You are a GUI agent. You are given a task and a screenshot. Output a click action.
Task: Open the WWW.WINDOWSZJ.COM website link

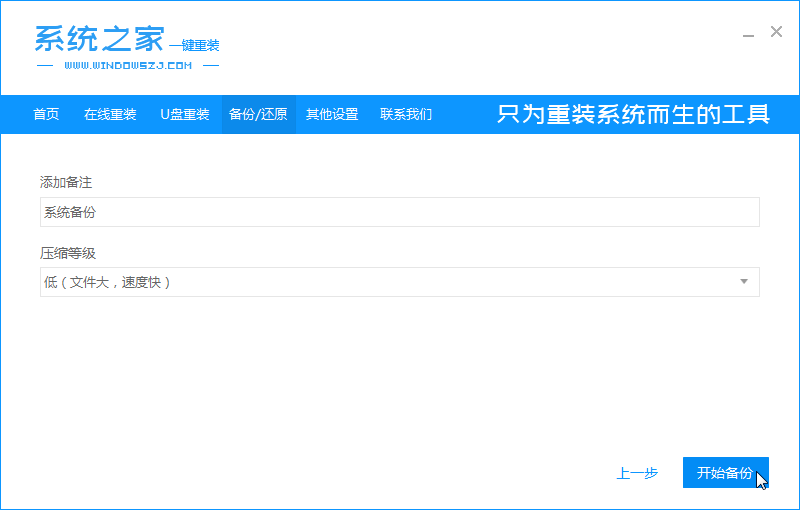point(128,66)
